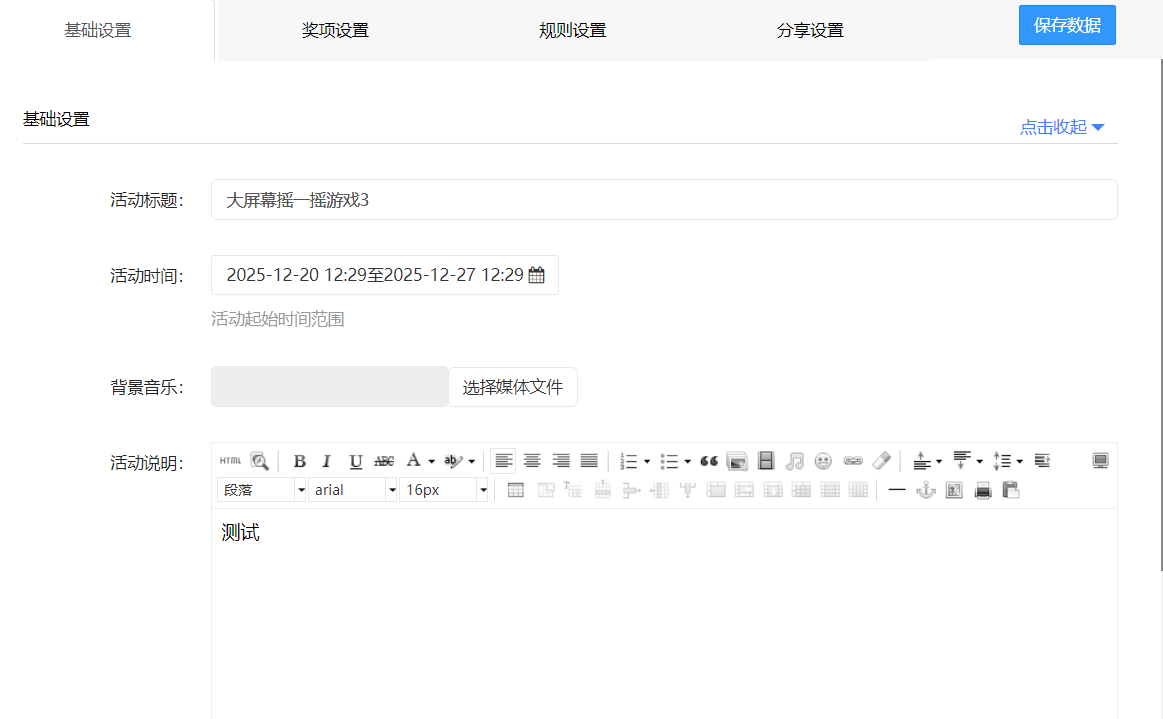Insert a blockquote with the quote icon
This screenshot has width=1163, height=719.
(x=709, y=461)
